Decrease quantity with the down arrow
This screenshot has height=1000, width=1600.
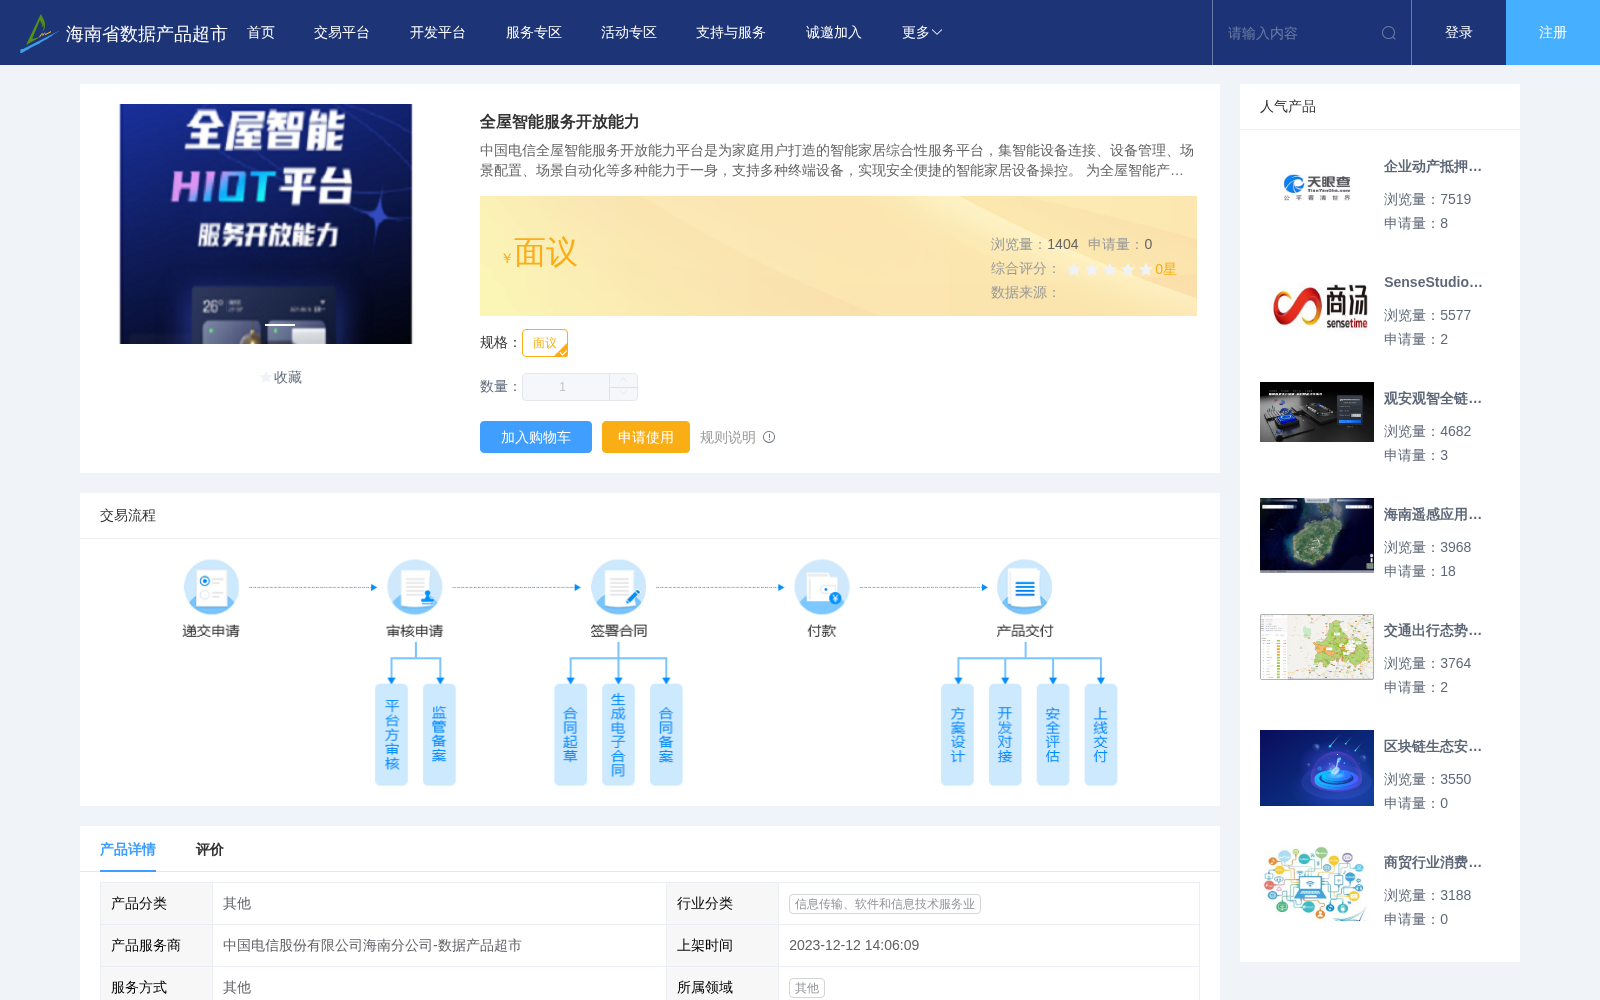(x=624, y=394)
